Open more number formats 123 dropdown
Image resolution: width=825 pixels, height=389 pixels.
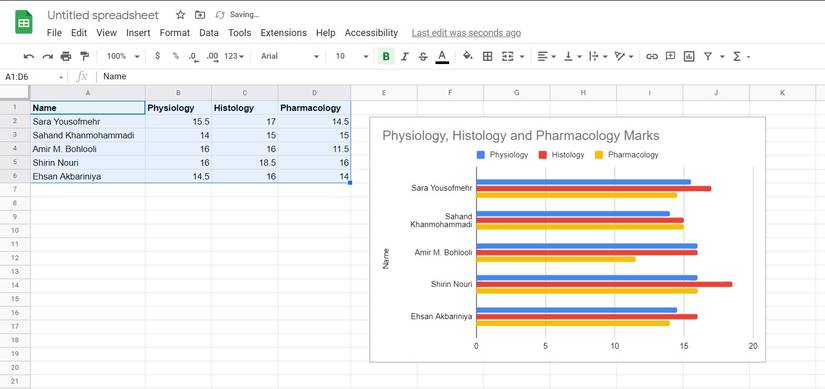[x=234, y=56]
